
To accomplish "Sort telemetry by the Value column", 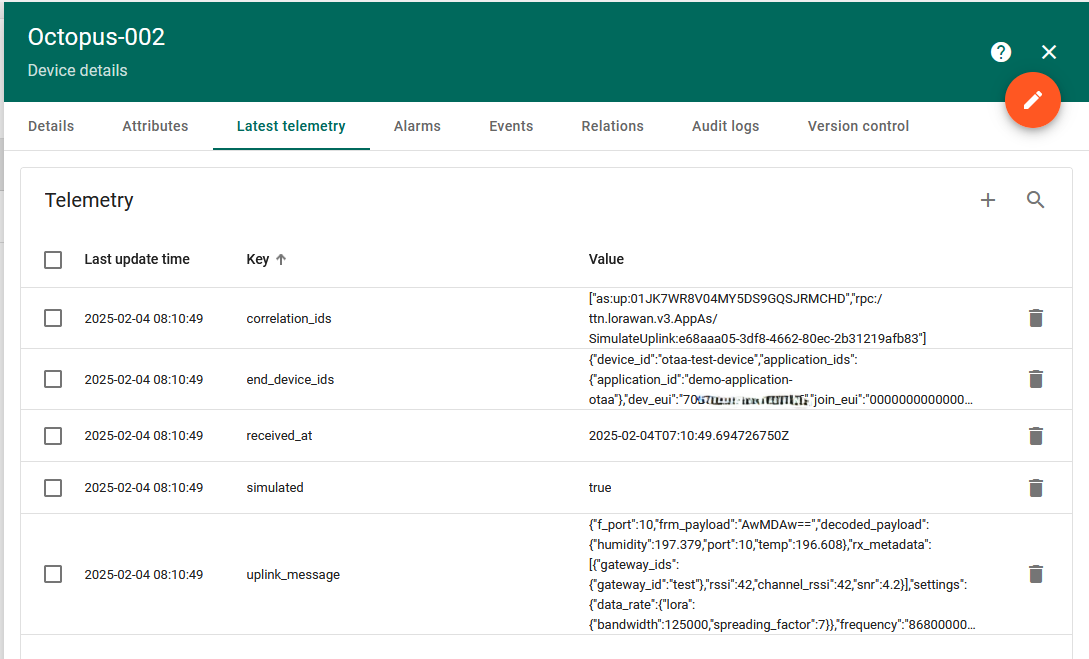I will 606,259.
